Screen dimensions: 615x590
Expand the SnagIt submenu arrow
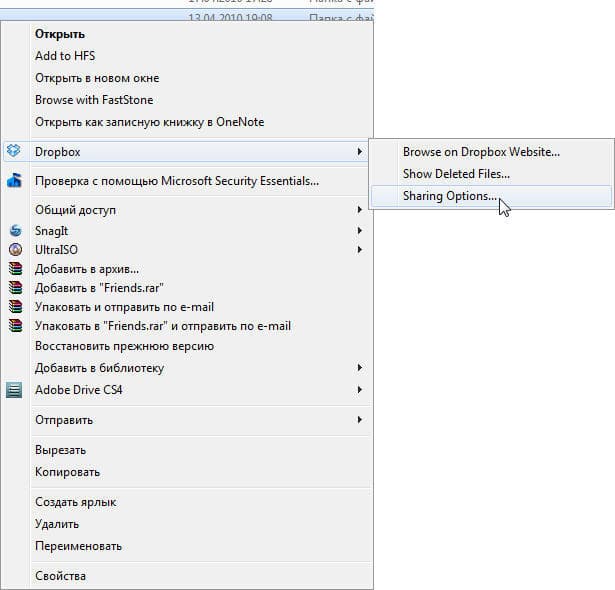360,230
